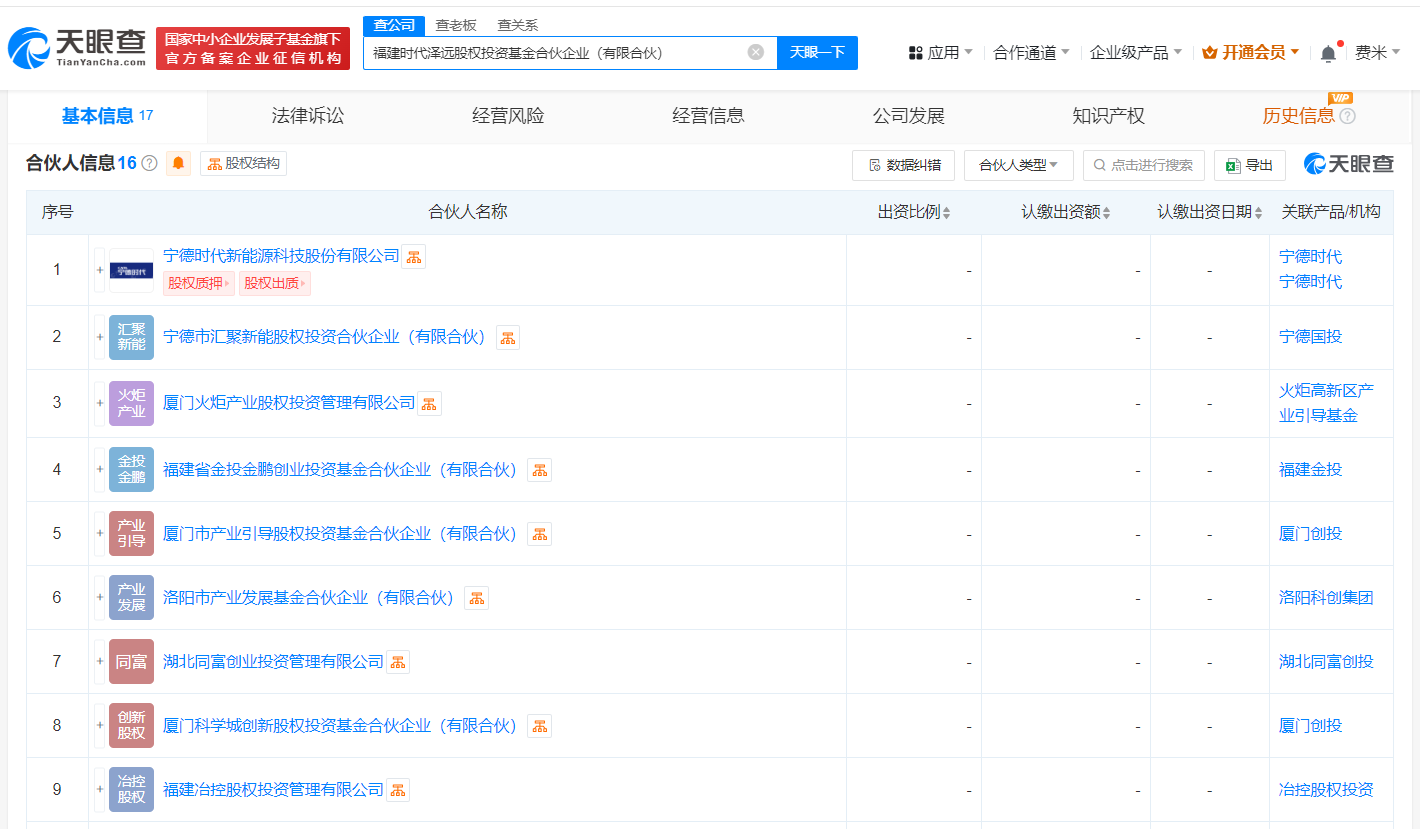Screen dimensions: 1420x829
Task: Open equity structure icon for 福建省金投金鹏创业投资基金
Action: pyautogui.click(x=539, y=470)
